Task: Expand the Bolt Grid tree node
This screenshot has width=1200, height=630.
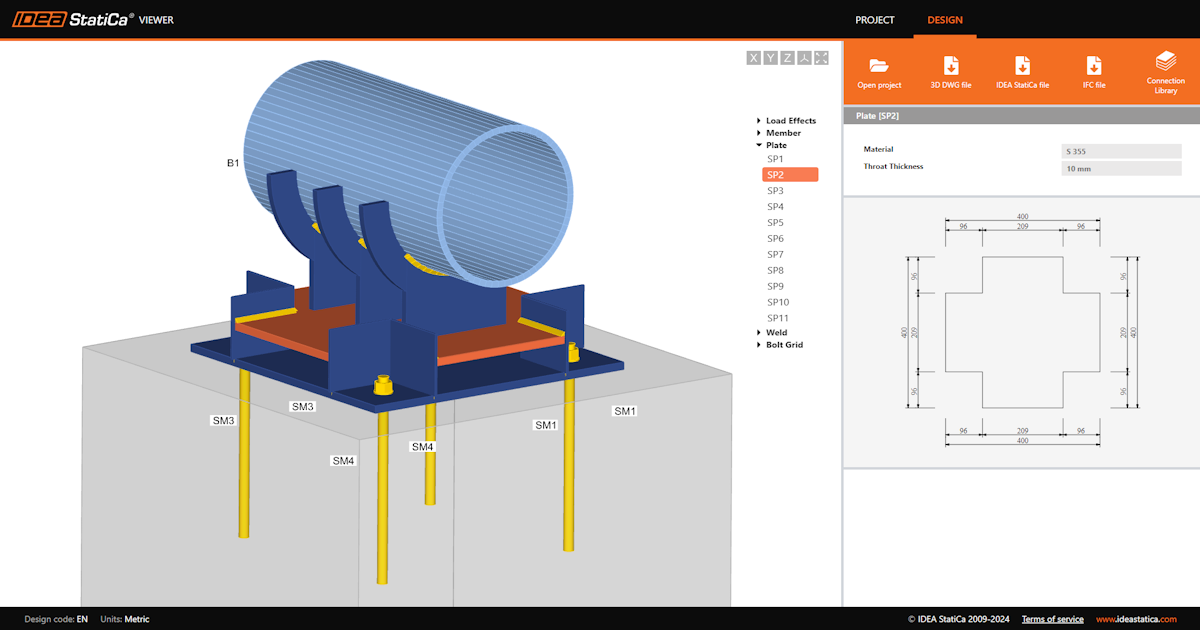Action: [759, 345]
